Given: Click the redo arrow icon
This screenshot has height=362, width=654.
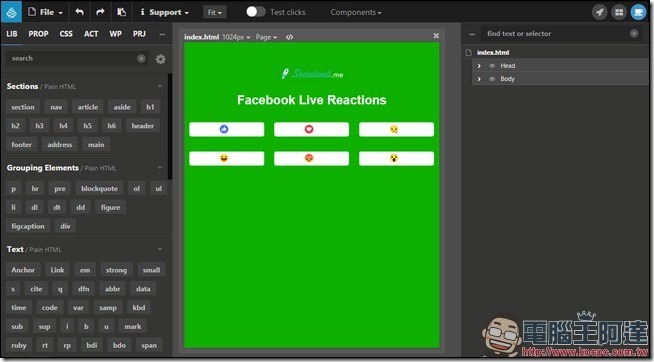Looking at the screenshot, I should point(100,12).
